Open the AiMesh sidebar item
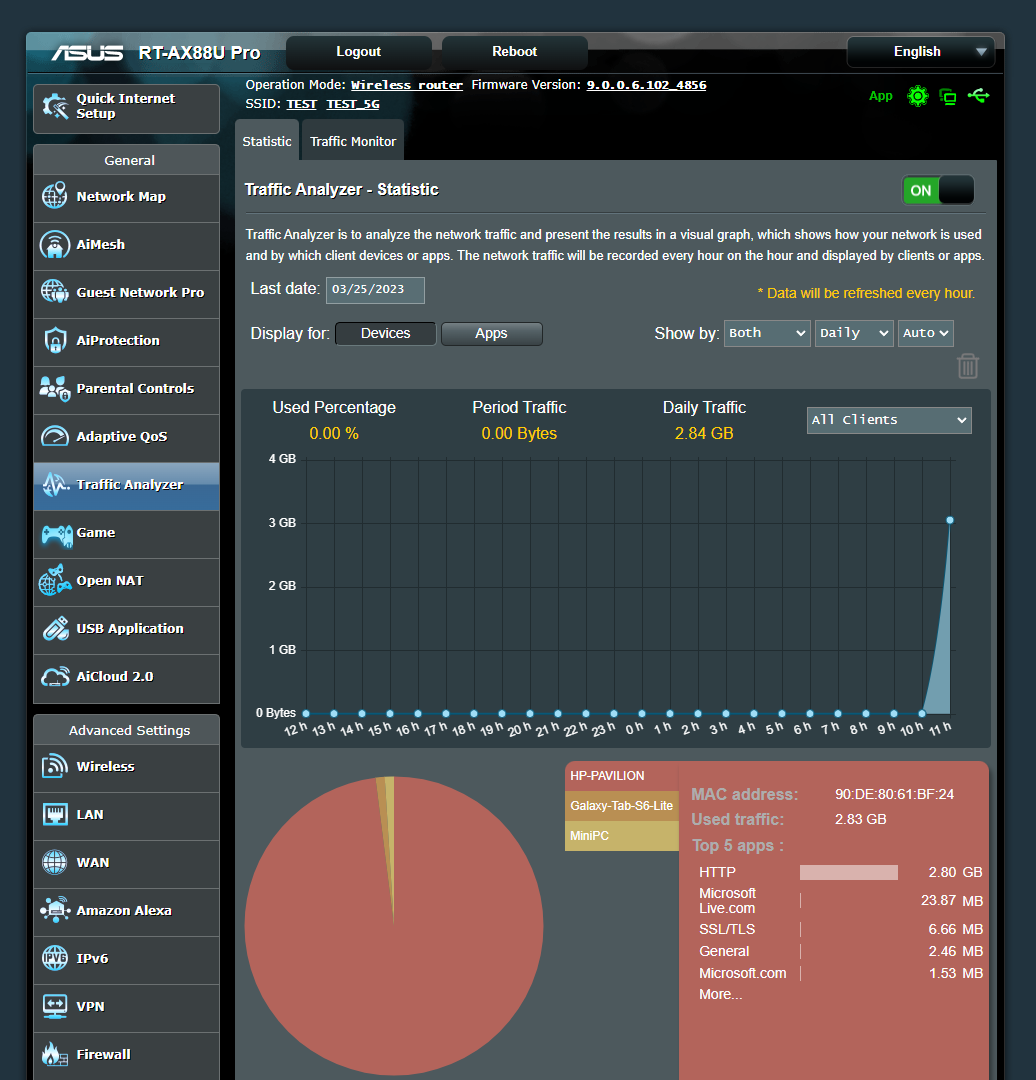Image resolution: width=1036 pixels, height=1080 pixels. point(127,245)
